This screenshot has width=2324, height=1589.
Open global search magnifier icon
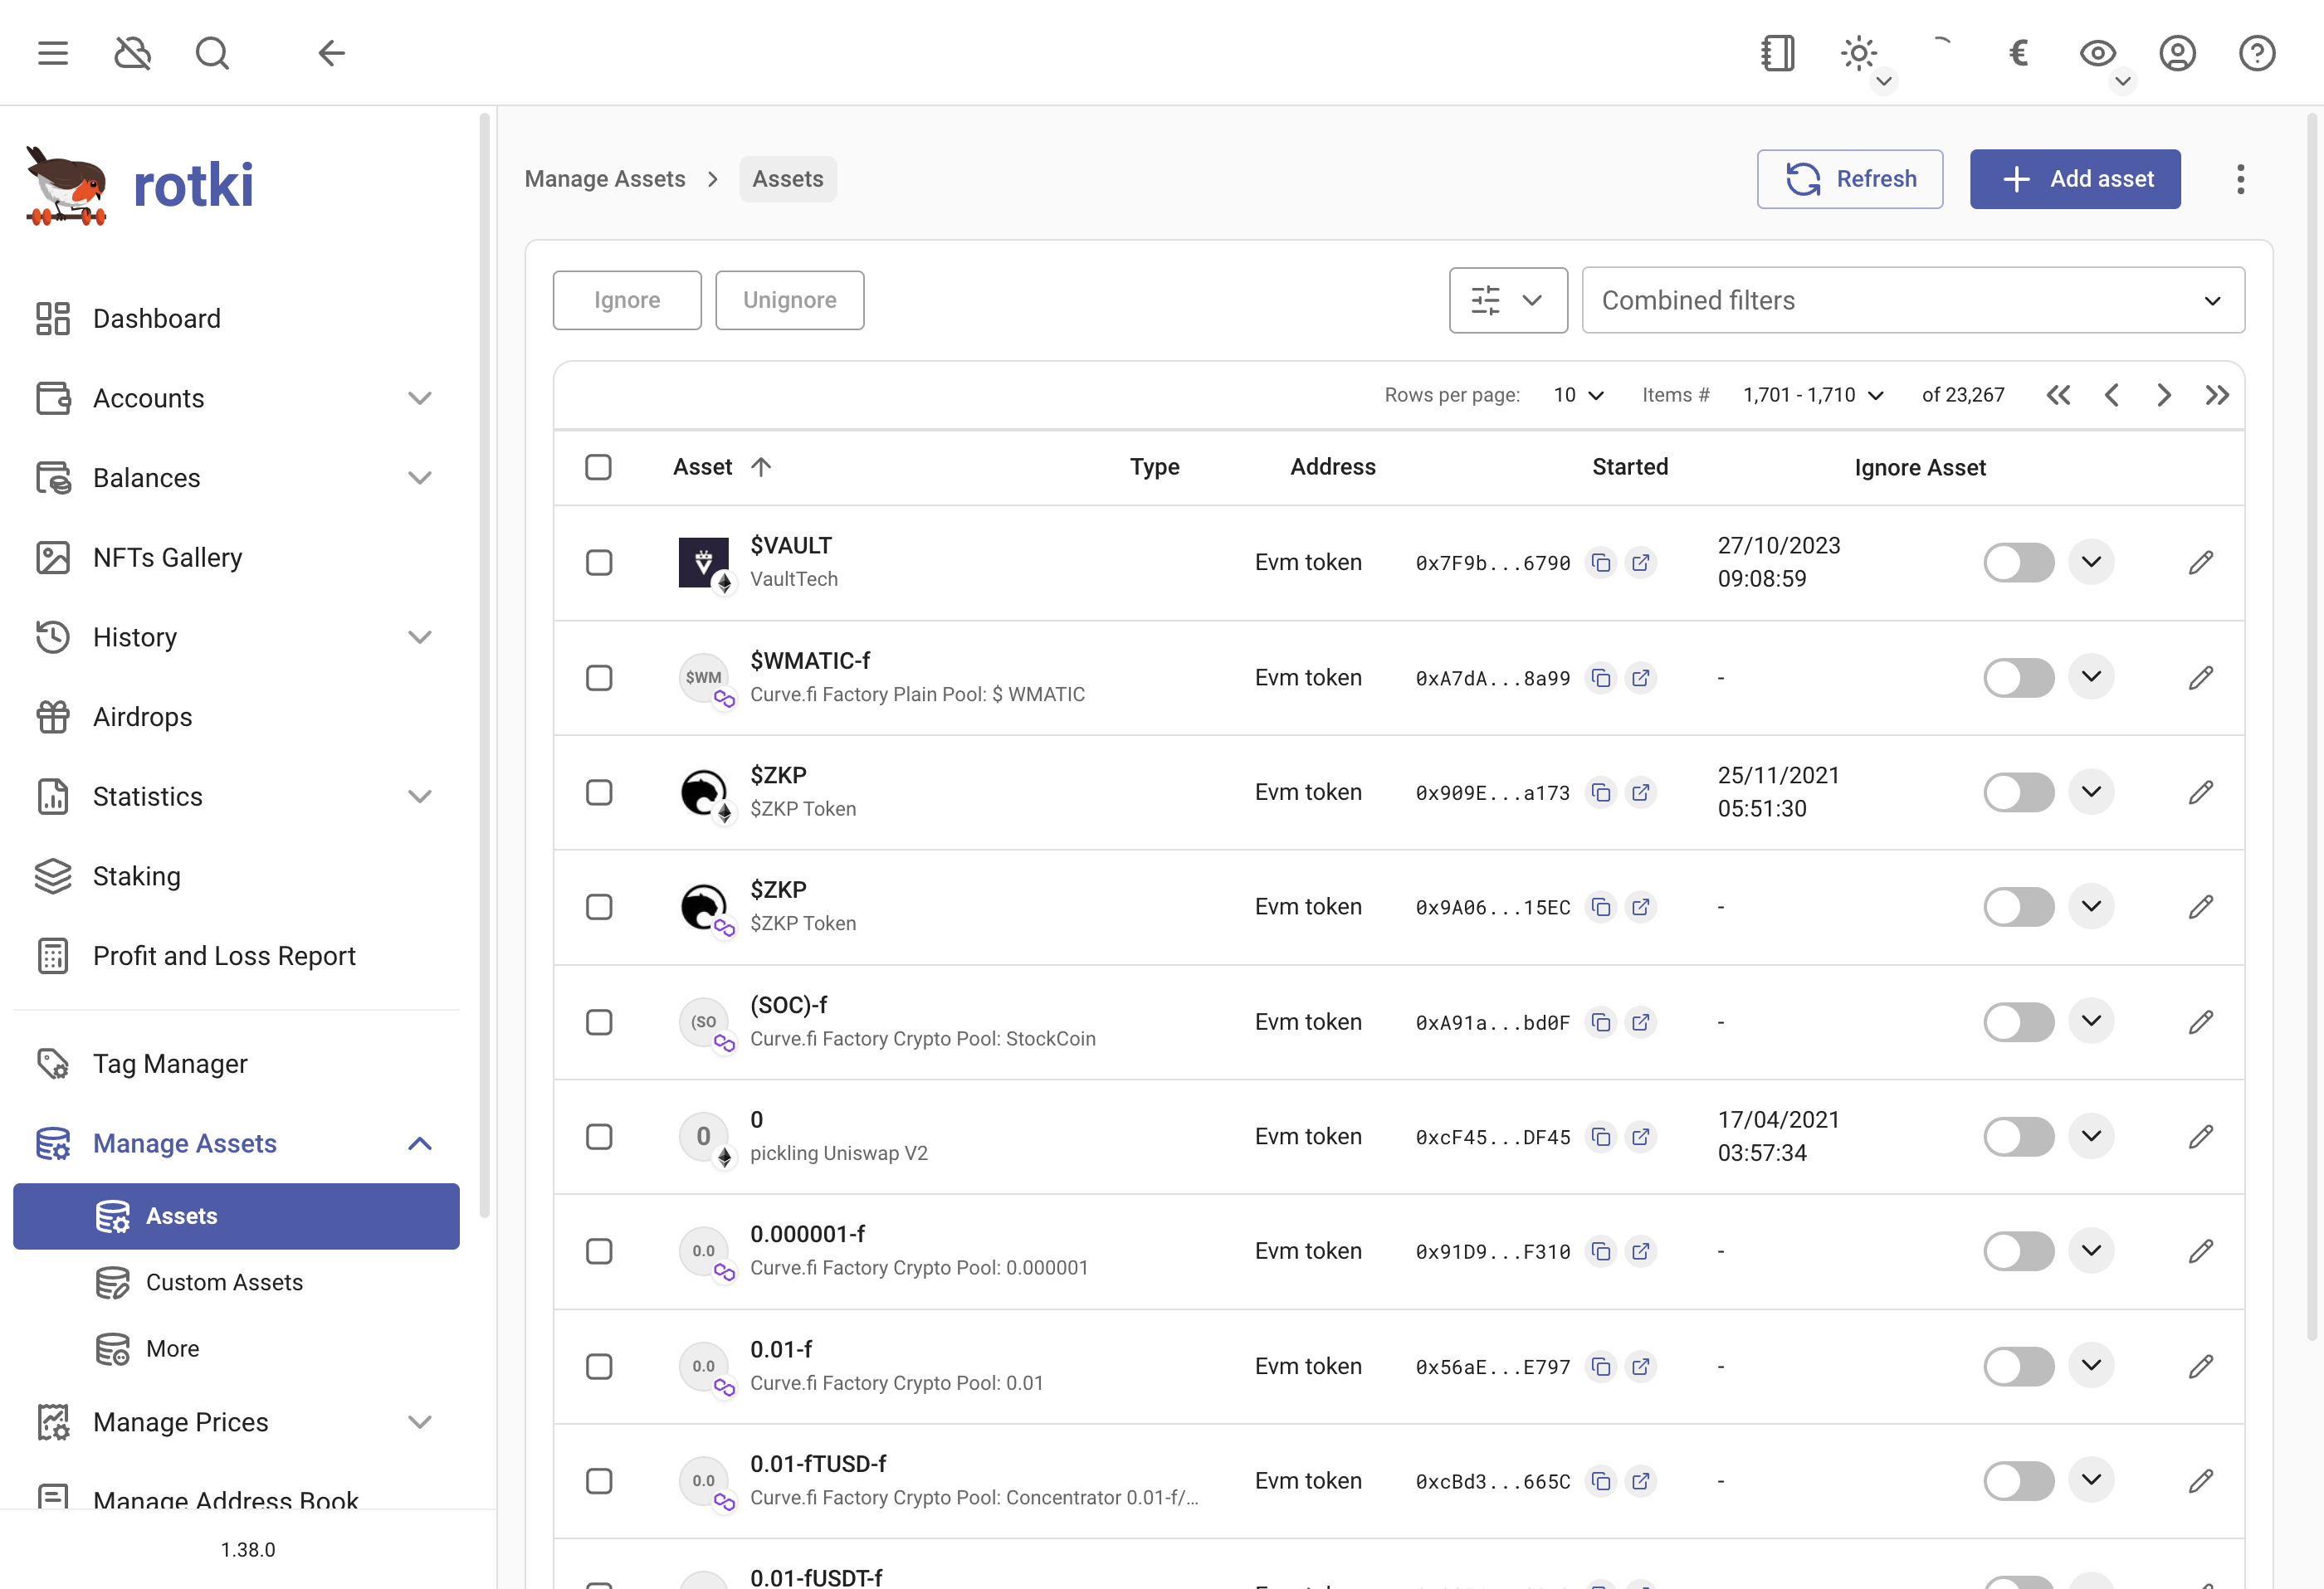coord(212,53)
